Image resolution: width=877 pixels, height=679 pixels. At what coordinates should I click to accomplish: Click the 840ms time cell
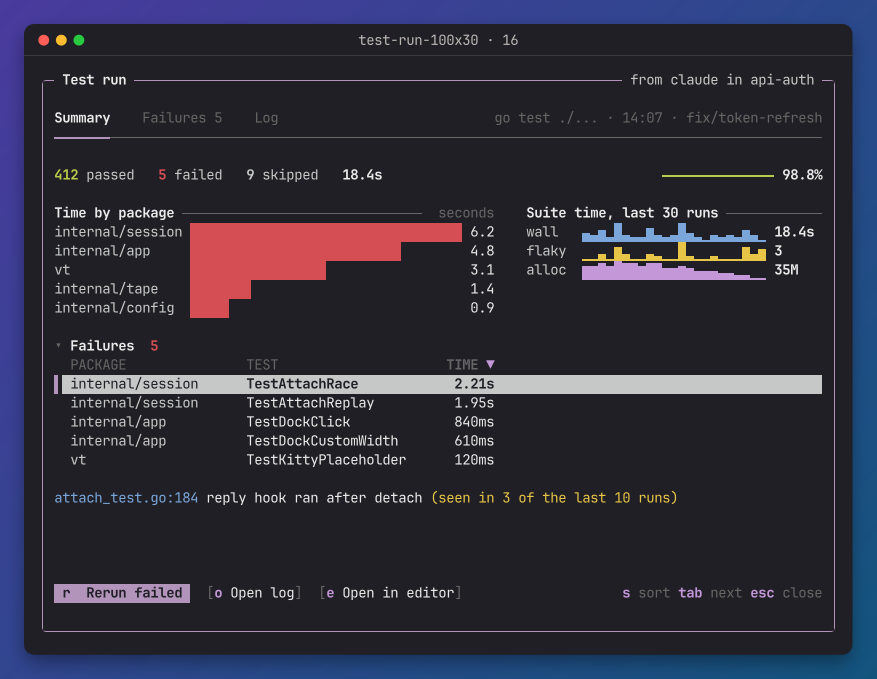pyautogui.click(x=474, y=422)
